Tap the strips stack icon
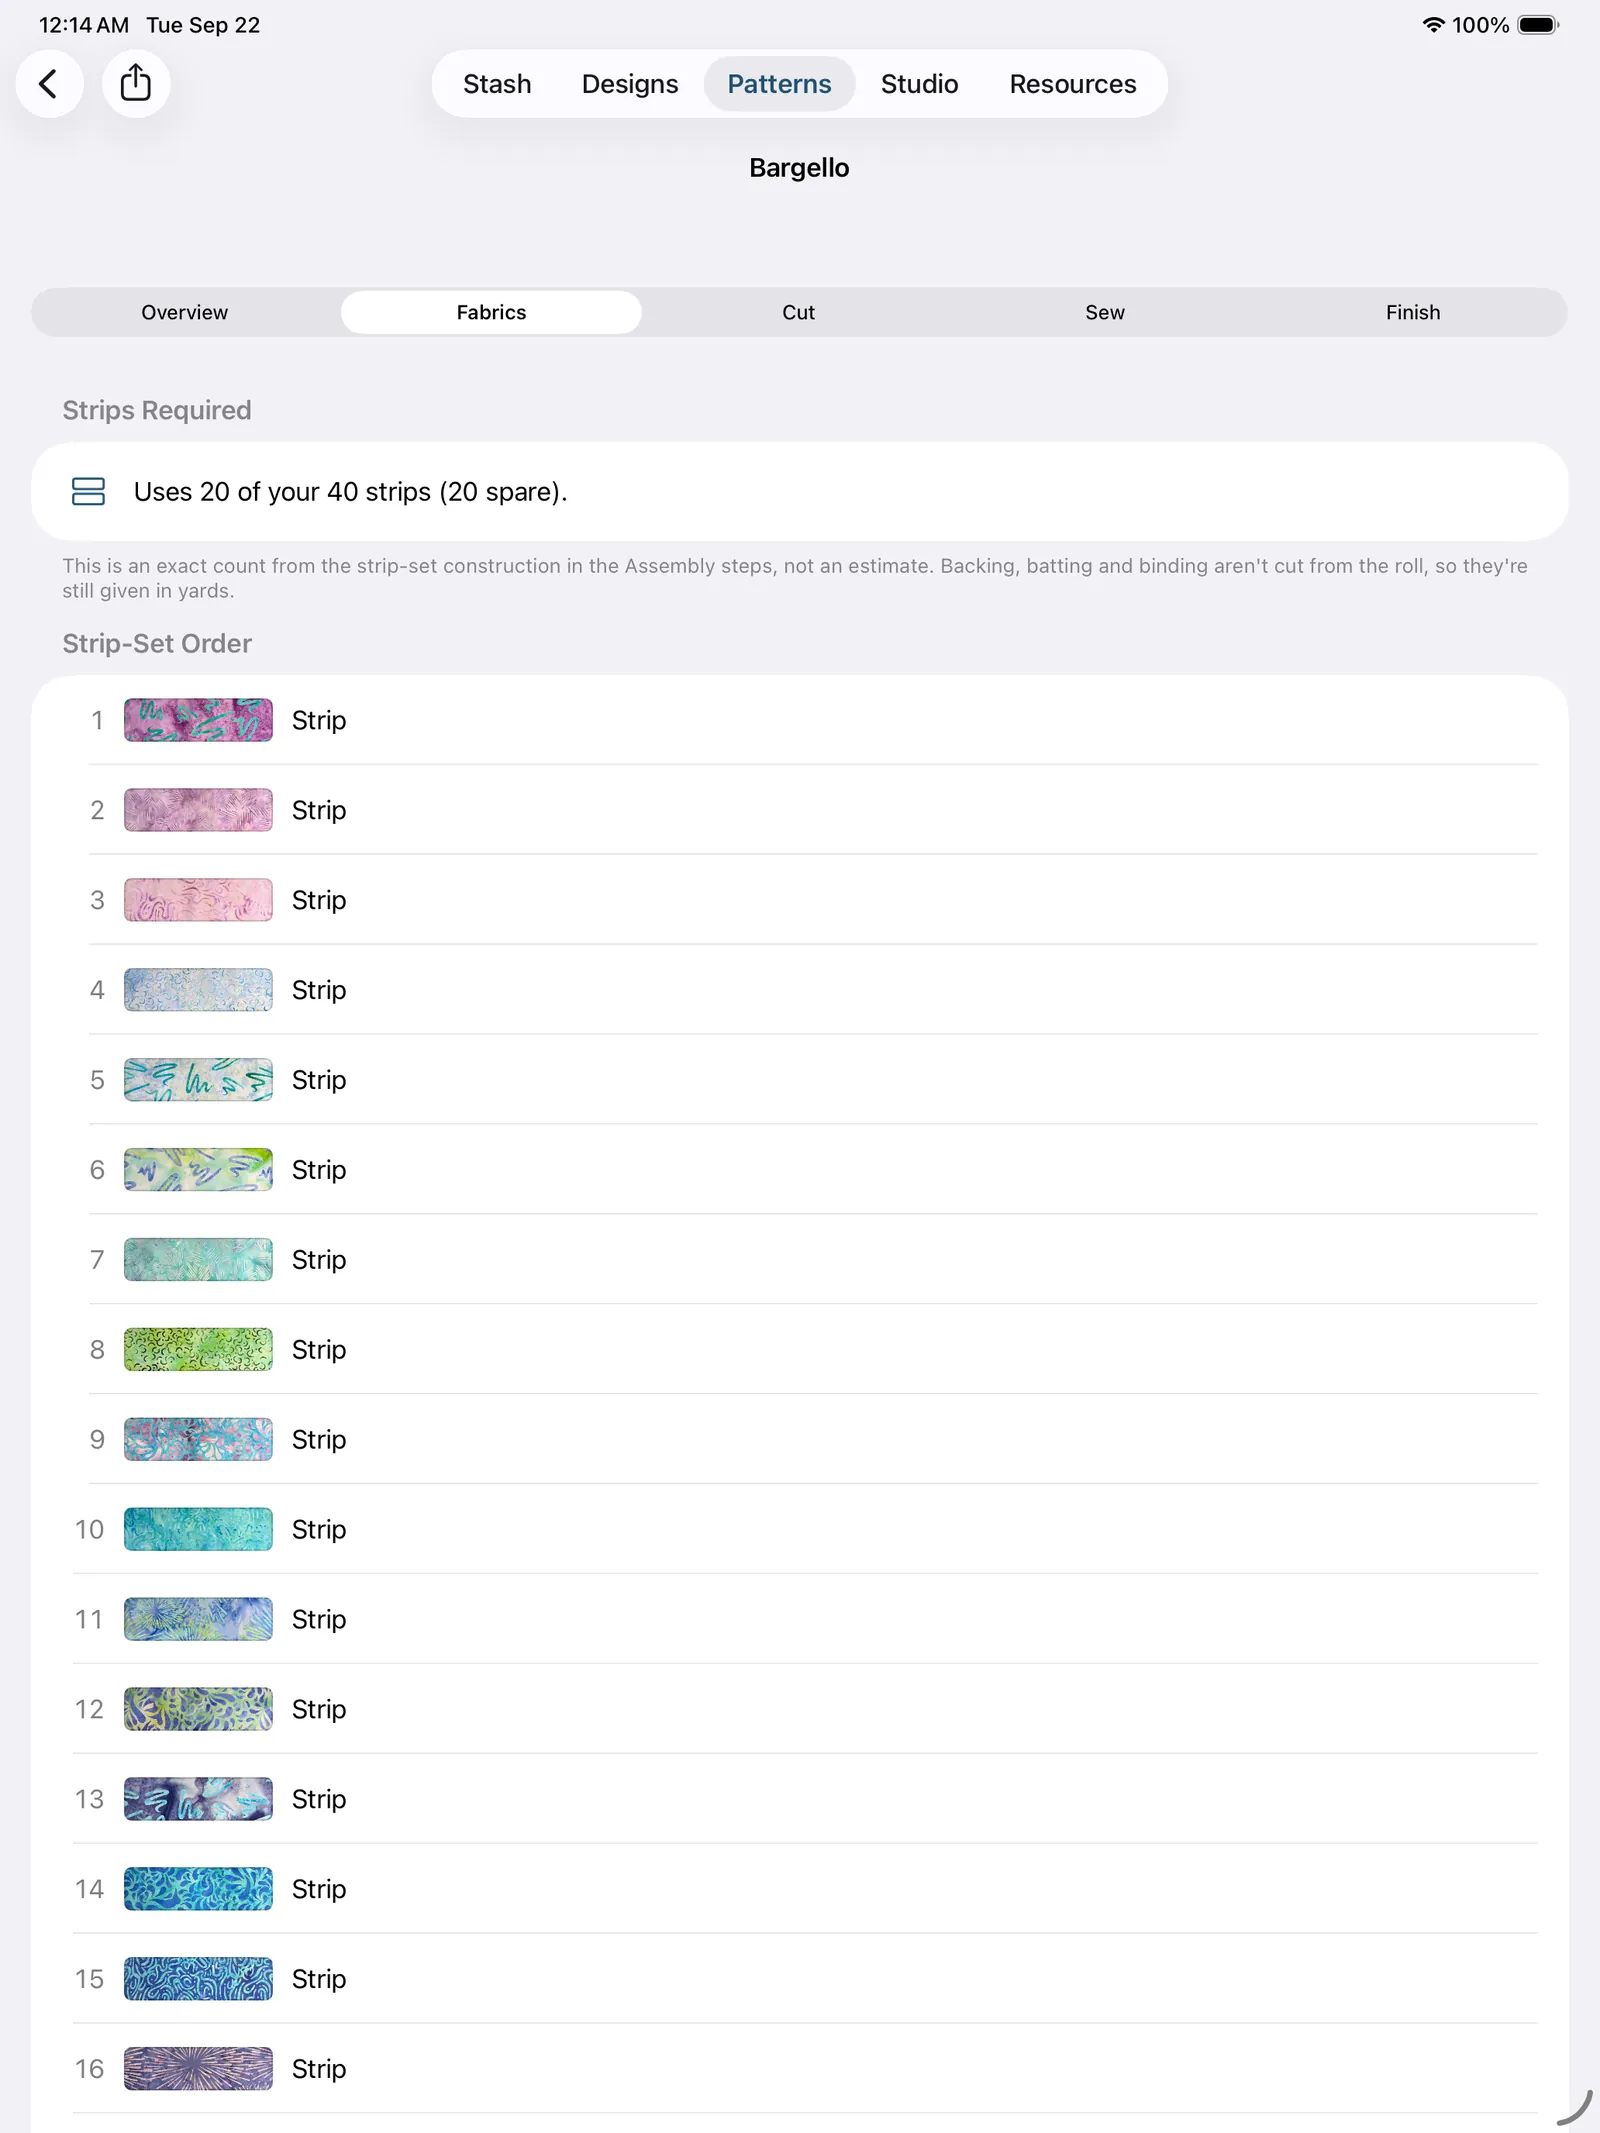1600x2133 pixels. (88, 492)
